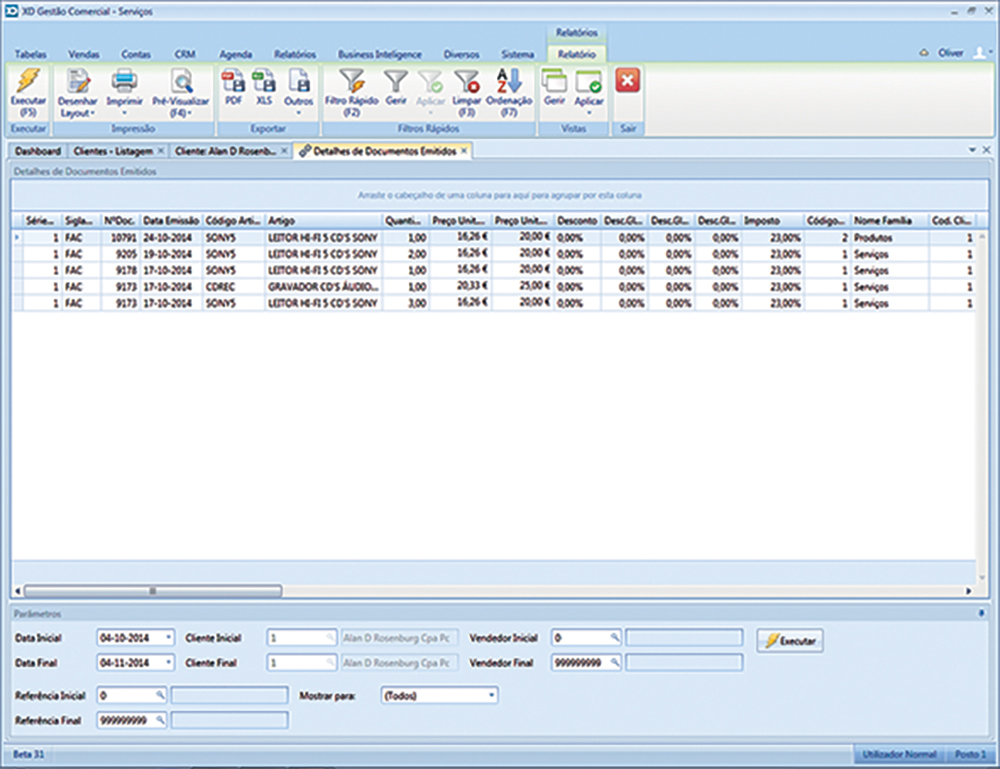The height and width of the screenshot is (769, 1000).
Task: Open the Vendas menu tab
Action: pyautogui.click(x=84, y=54)
